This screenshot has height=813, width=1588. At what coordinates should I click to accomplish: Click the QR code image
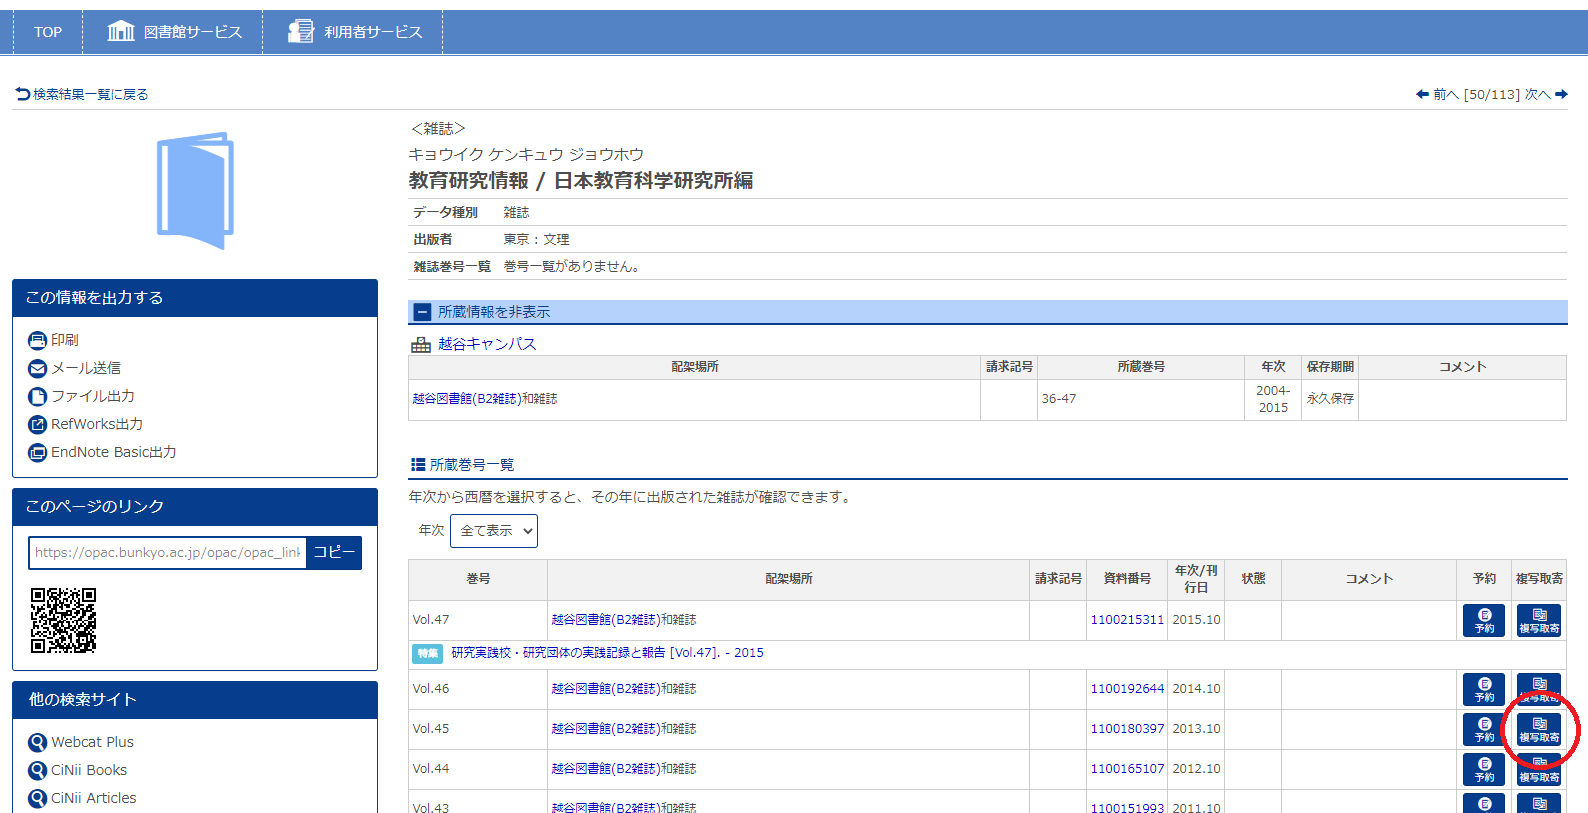63,620
